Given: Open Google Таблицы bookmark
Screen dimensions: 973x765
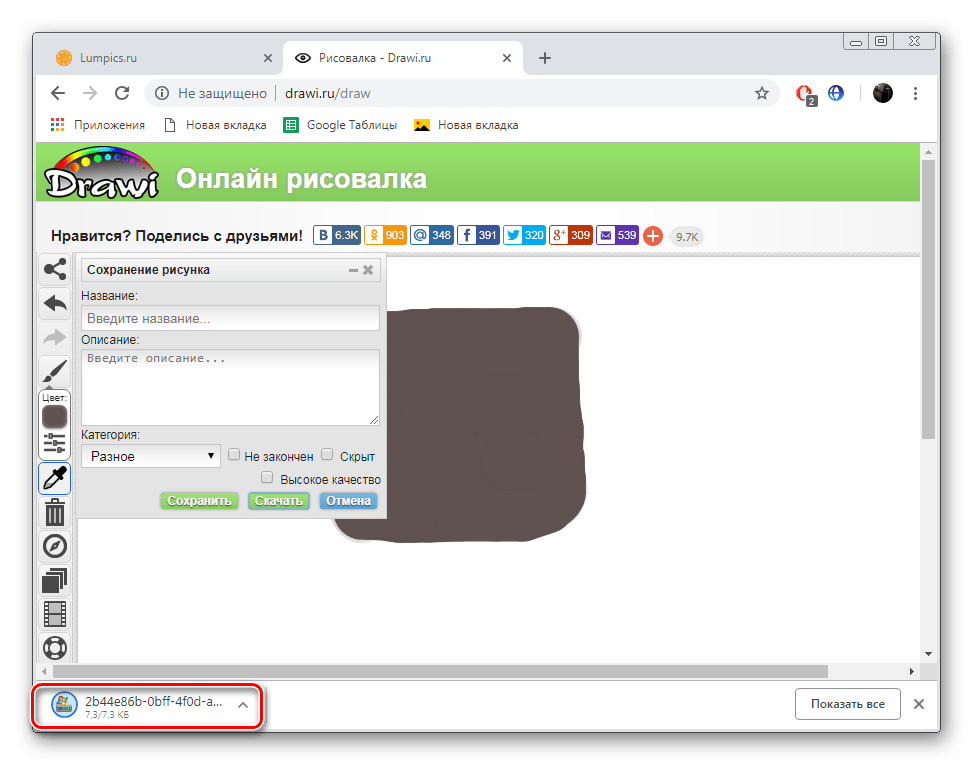Looking at the screenshot, I should coord(341,125).
